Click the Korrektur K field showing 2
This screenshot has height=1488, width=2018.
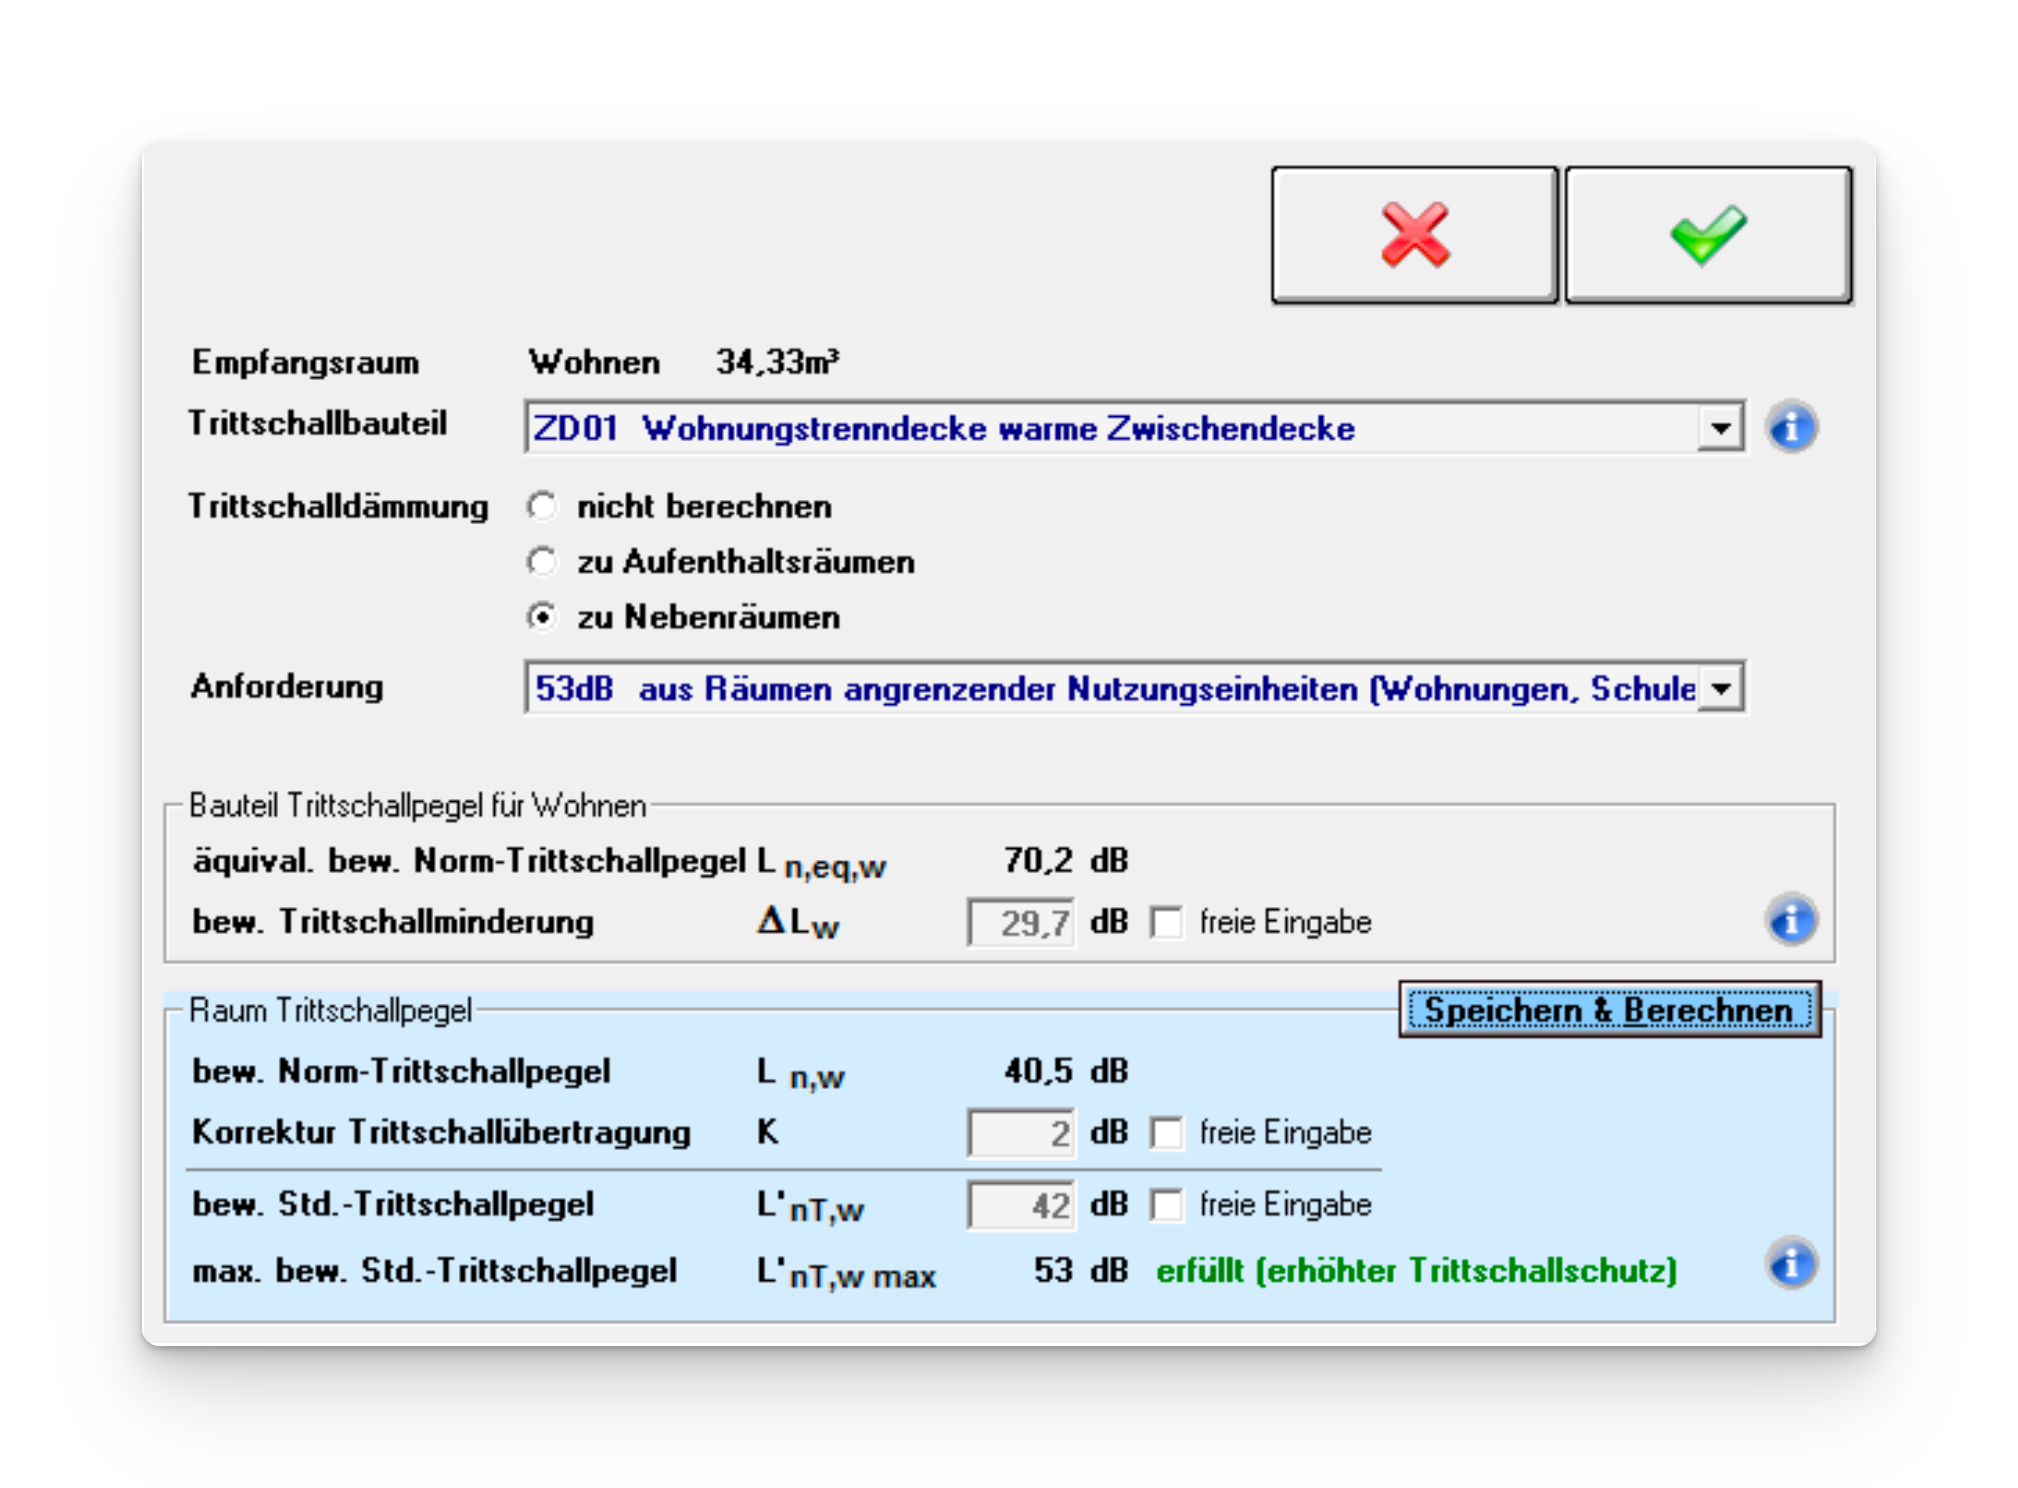coord(1020,1133)
